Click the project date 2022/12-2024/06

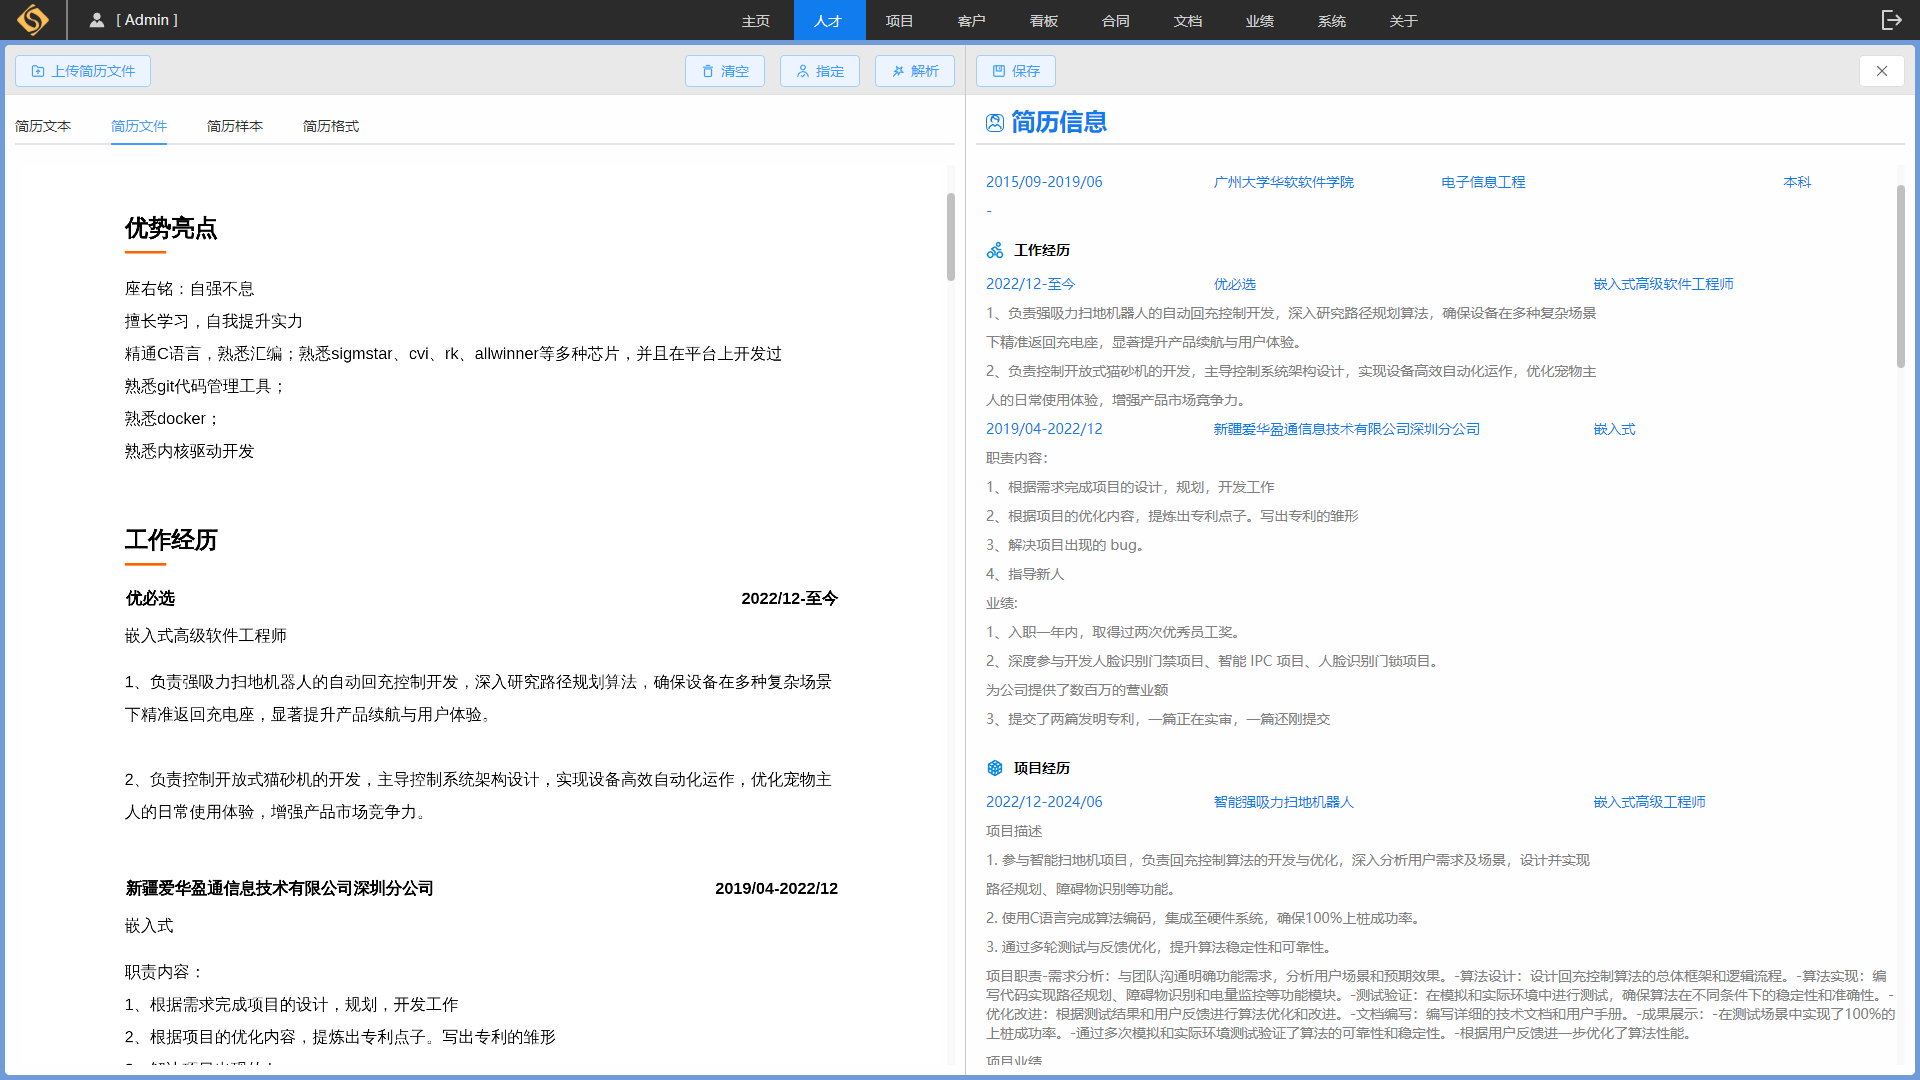tap(1044, 802)
